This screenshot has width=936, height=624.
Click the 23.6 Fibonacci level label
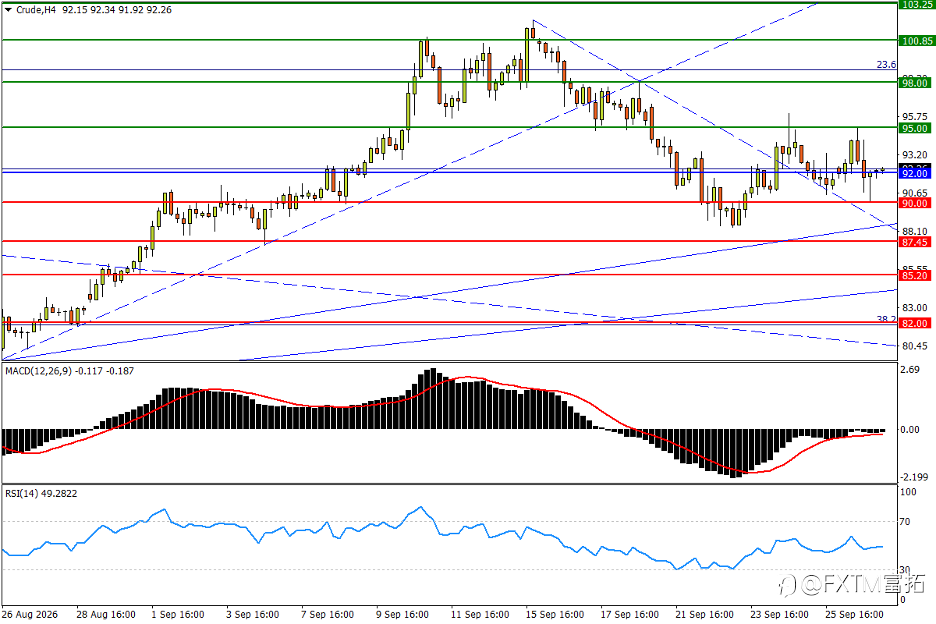(886, 64)
